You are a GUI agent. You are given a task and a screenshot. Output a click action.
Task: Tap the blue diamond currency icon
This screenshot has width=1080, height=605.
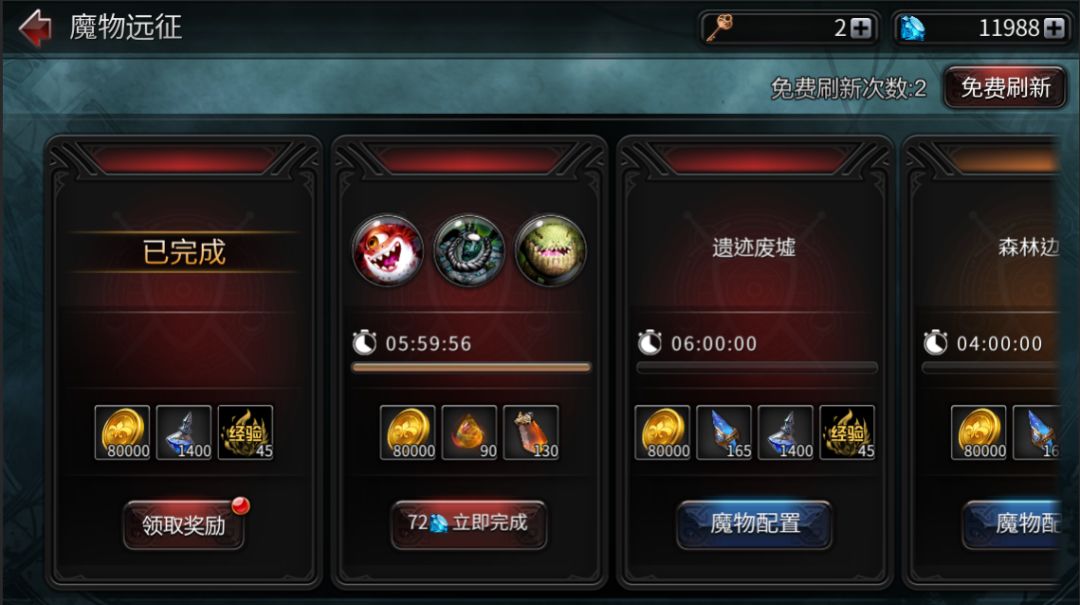tap(913, 28)
